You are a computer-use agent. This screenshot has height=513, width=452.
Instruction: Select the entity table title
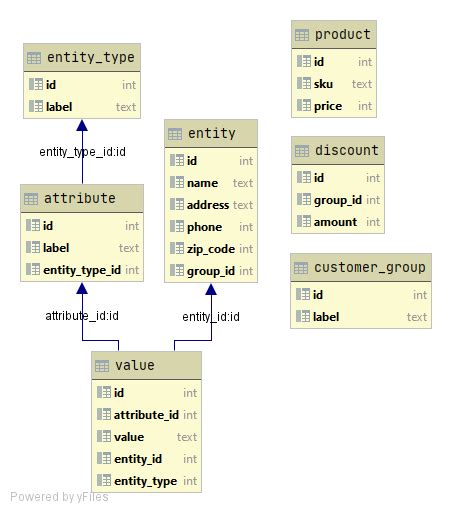[212, 134]
